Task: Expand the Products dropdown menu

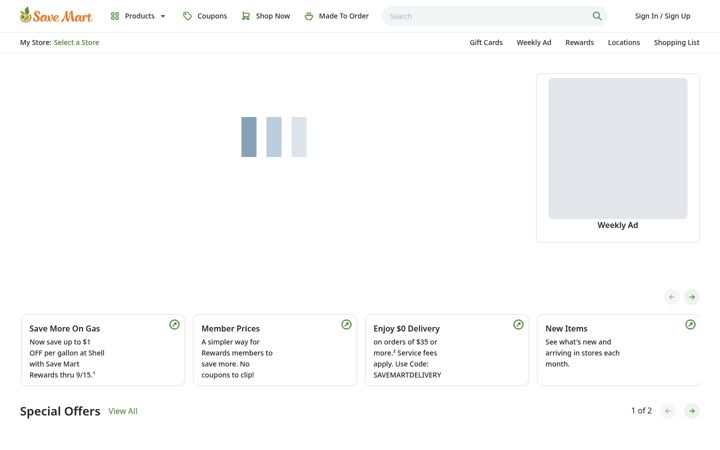Action: (x=138, y=16)
